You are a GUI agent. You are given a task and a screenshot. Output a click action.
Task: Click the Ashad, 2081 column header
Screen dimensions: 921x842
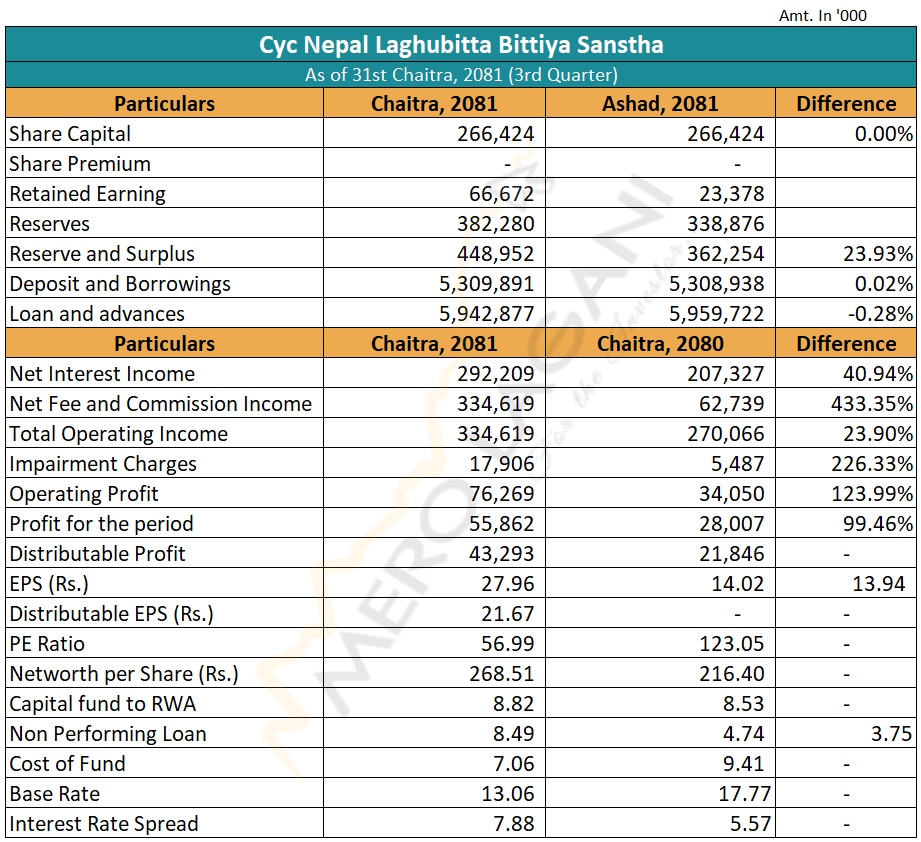pyautogui.click(x=660, y=104)
